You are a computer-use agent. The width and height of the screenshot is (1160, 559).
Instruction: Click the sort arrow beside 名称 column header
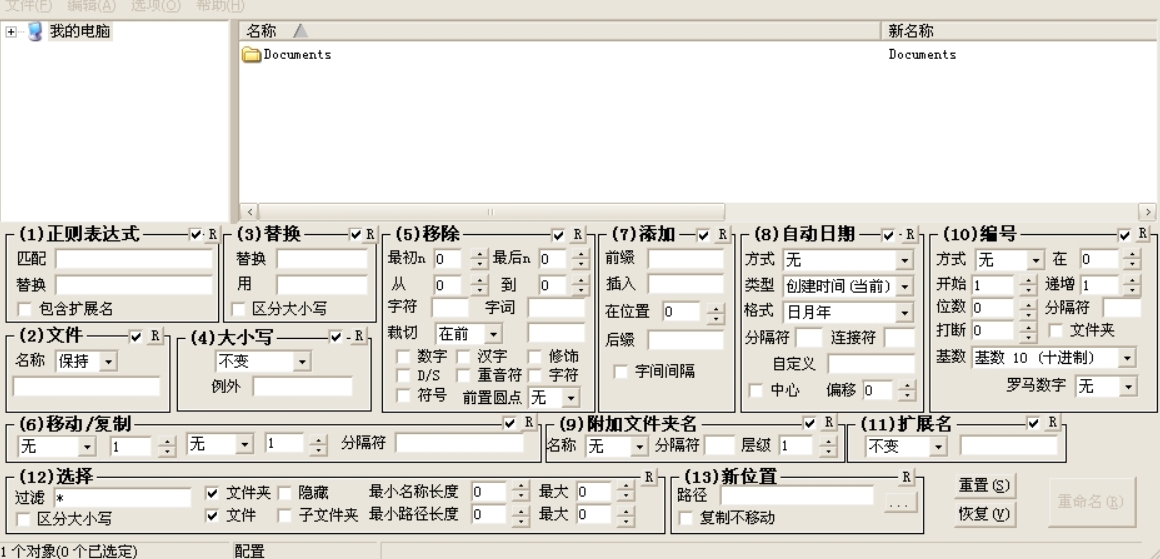(x=300, y=30)
